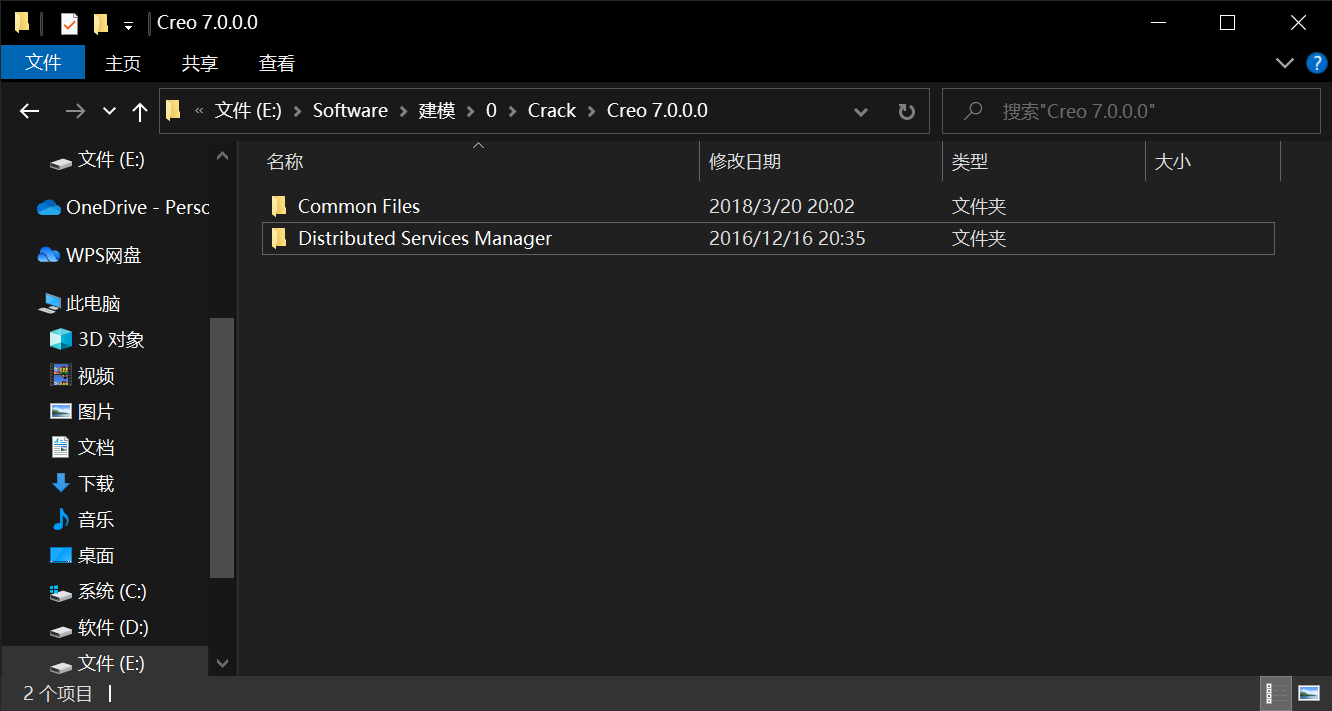Open 系统 (C:) drive in navigation pane
The height and width of the screenshot is (711, 1332).
pyautogui.click(x=98, y=591)
